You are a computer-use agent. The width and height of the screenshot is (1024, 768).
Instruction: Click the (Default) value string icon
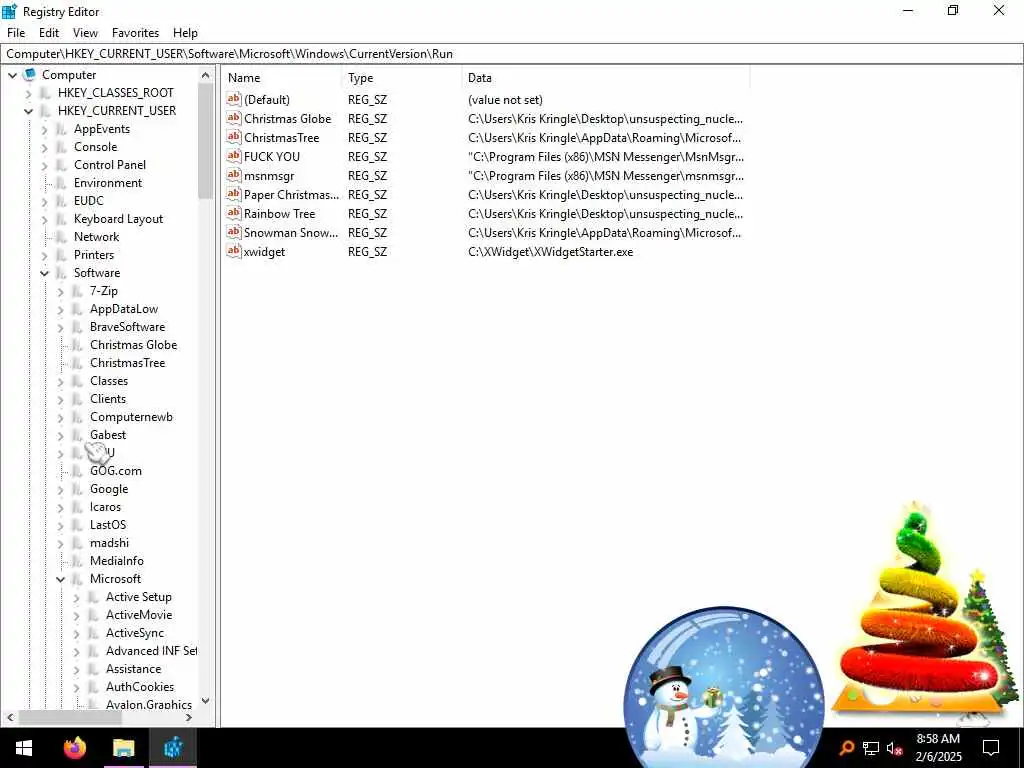pos(234,99)
